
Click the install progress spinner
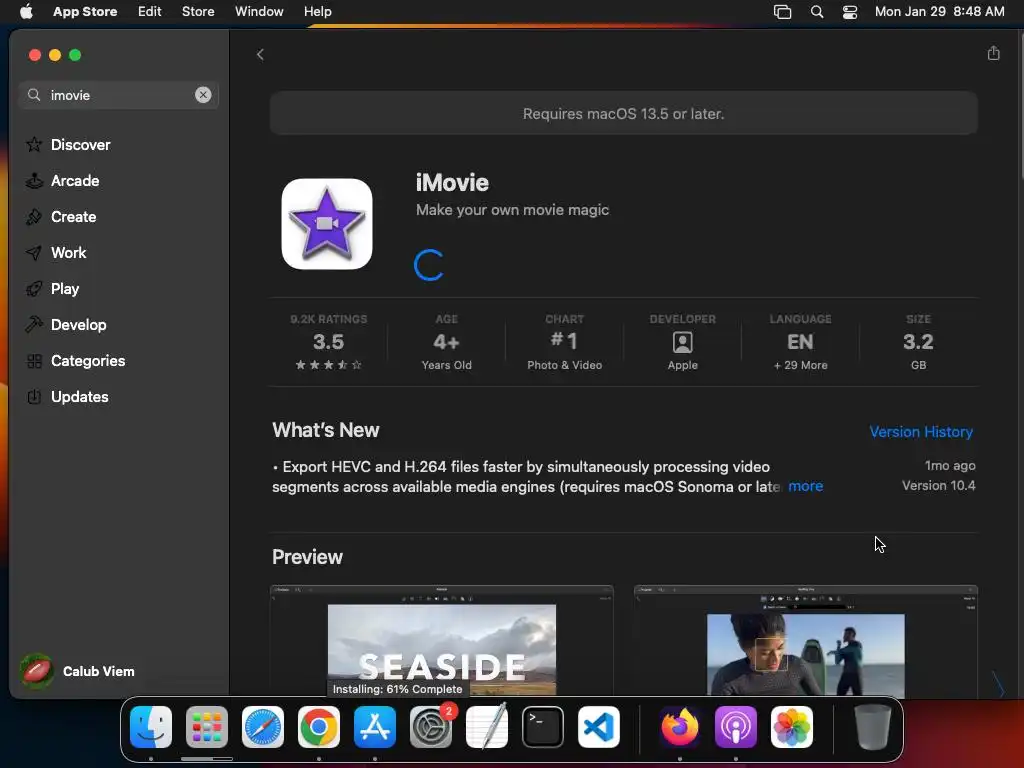(x=429, y=265)
